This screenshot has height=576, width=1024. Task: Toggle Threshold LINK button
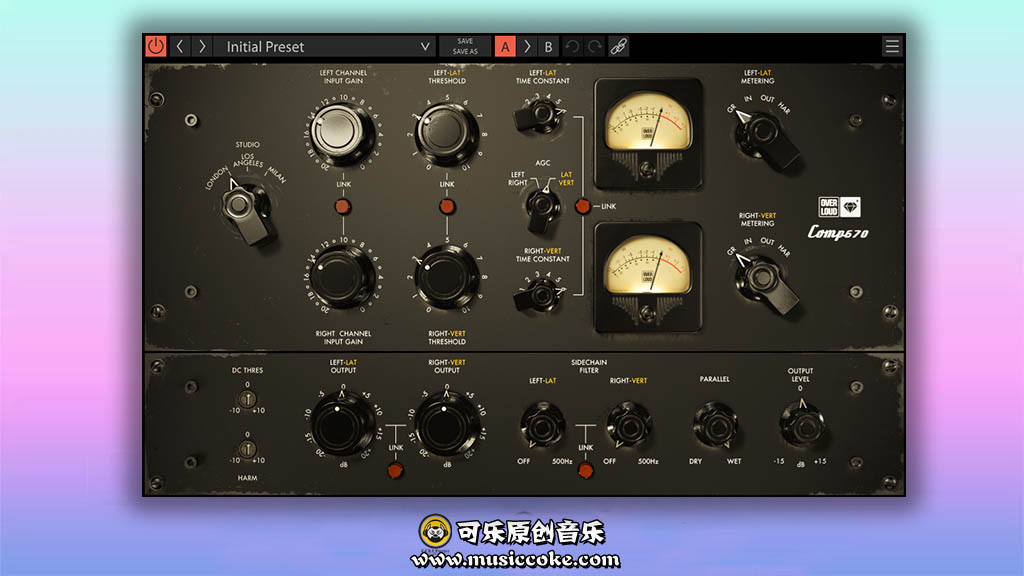[x=447, y=207]
